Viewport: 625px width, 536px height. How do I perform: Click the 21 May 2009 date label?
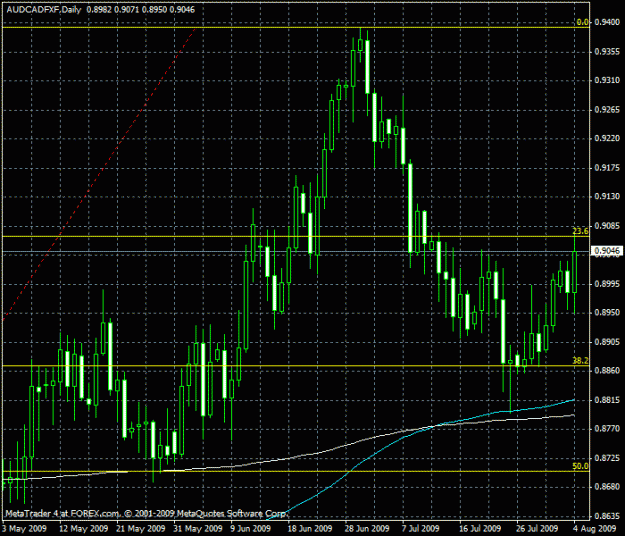click(141, 529)
